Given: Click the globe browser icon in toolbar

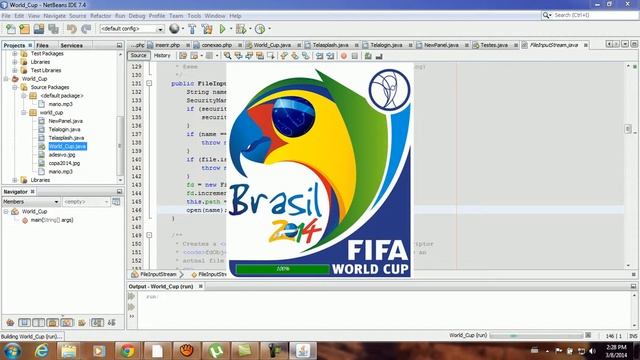Looking at the screenshot, I should coord(174,29).
